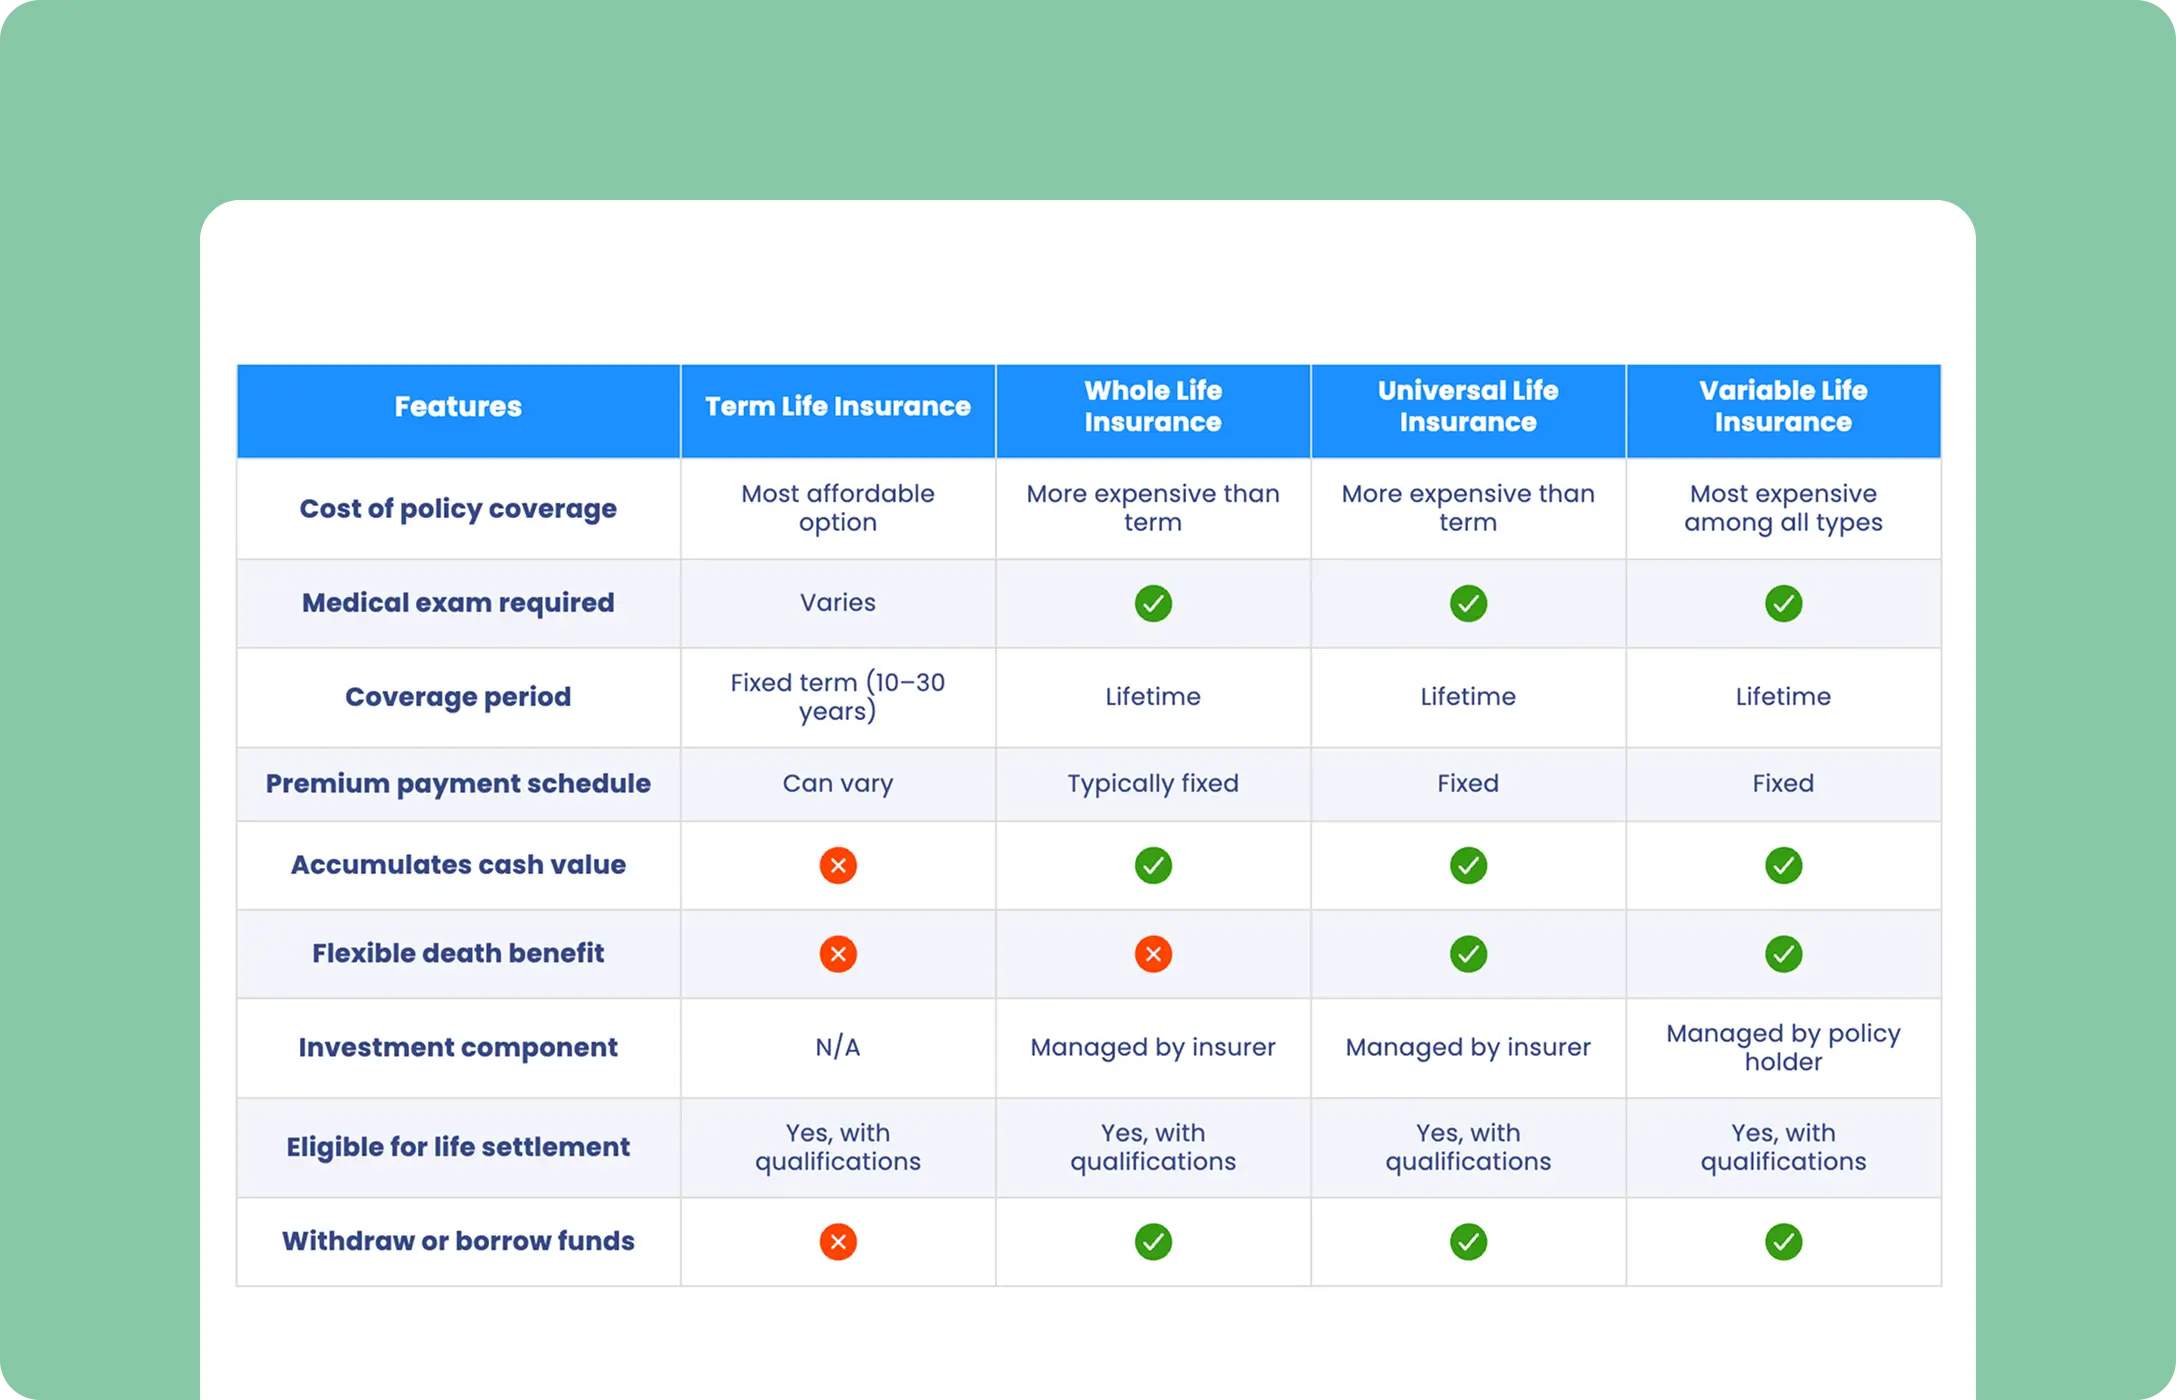Screen dimensions: 2176x1400
Task: Select the Term Life Insurance column header
Action: pos(838,407)
